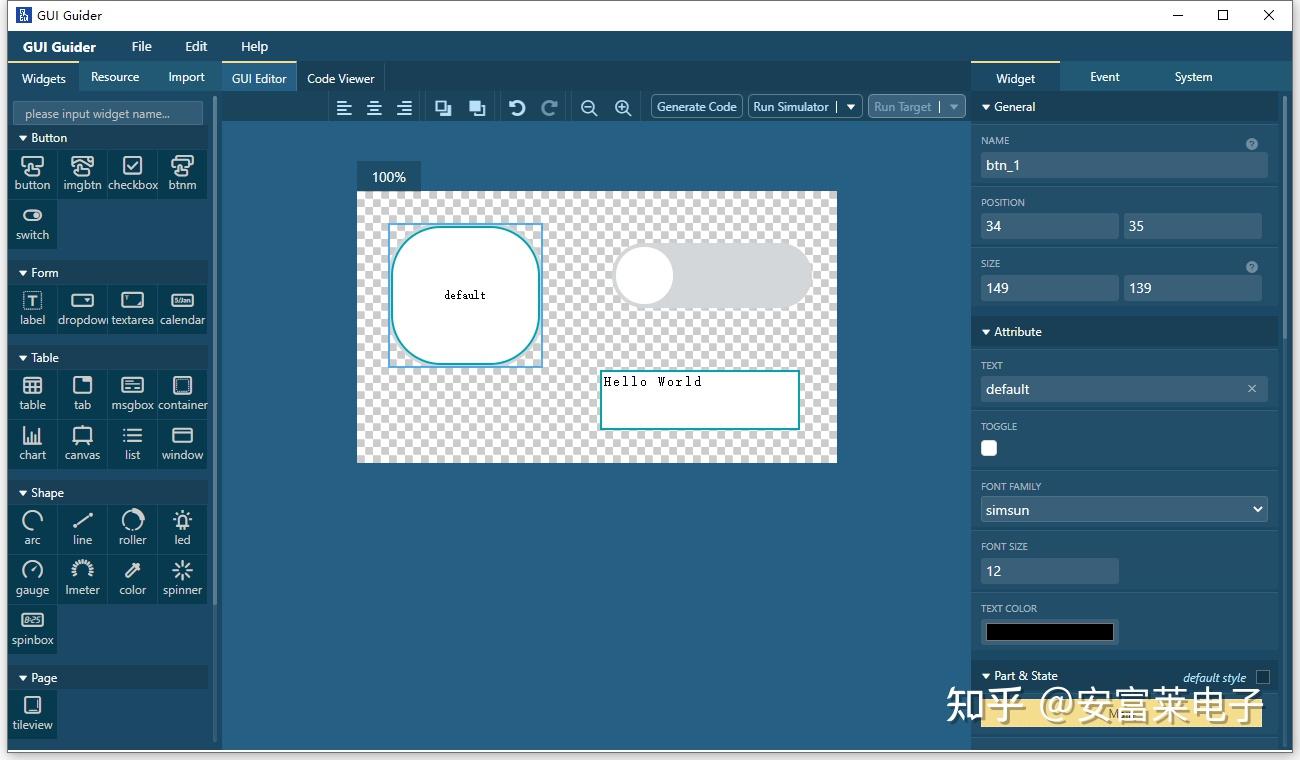This screenshot has width=1300, height=760.
Task: Open the TEXT COLOR swatch picker
Action: click(1049, 631)
